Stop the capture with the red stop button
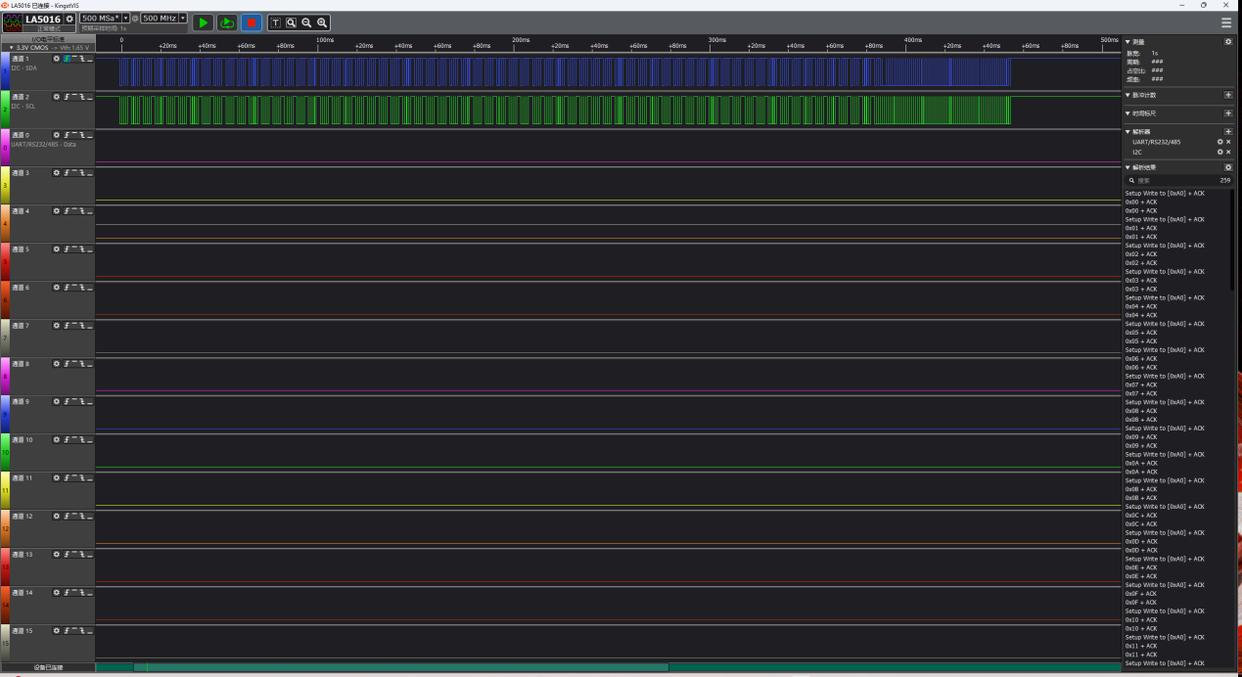1242x677 pixels. click(x=251, y=22)
